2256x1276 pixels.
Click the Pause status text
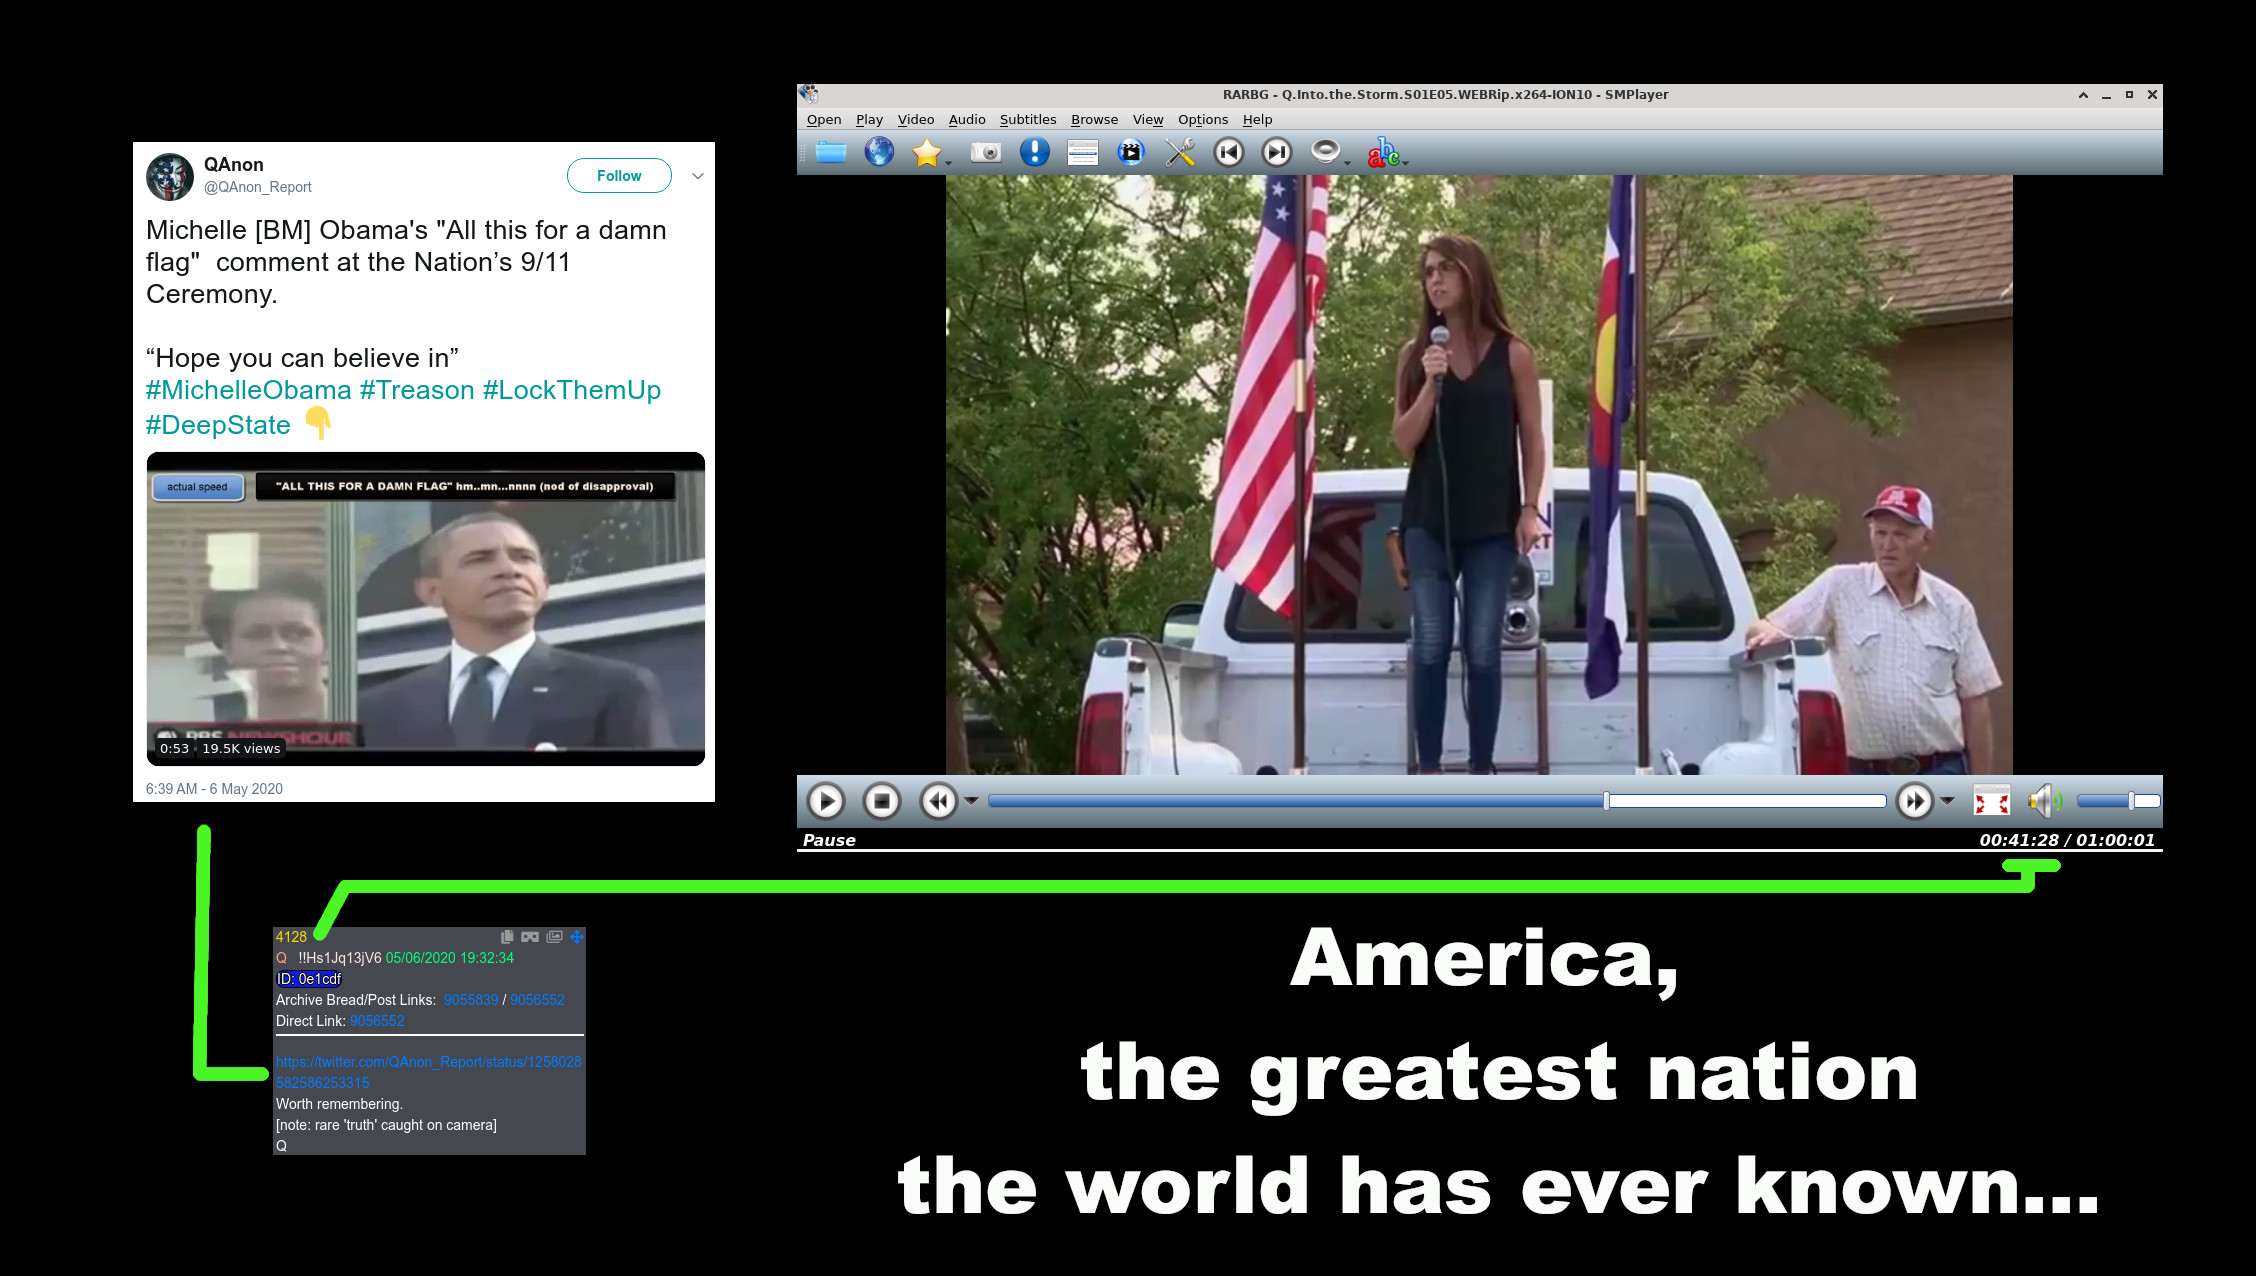[x=829, y=840]
